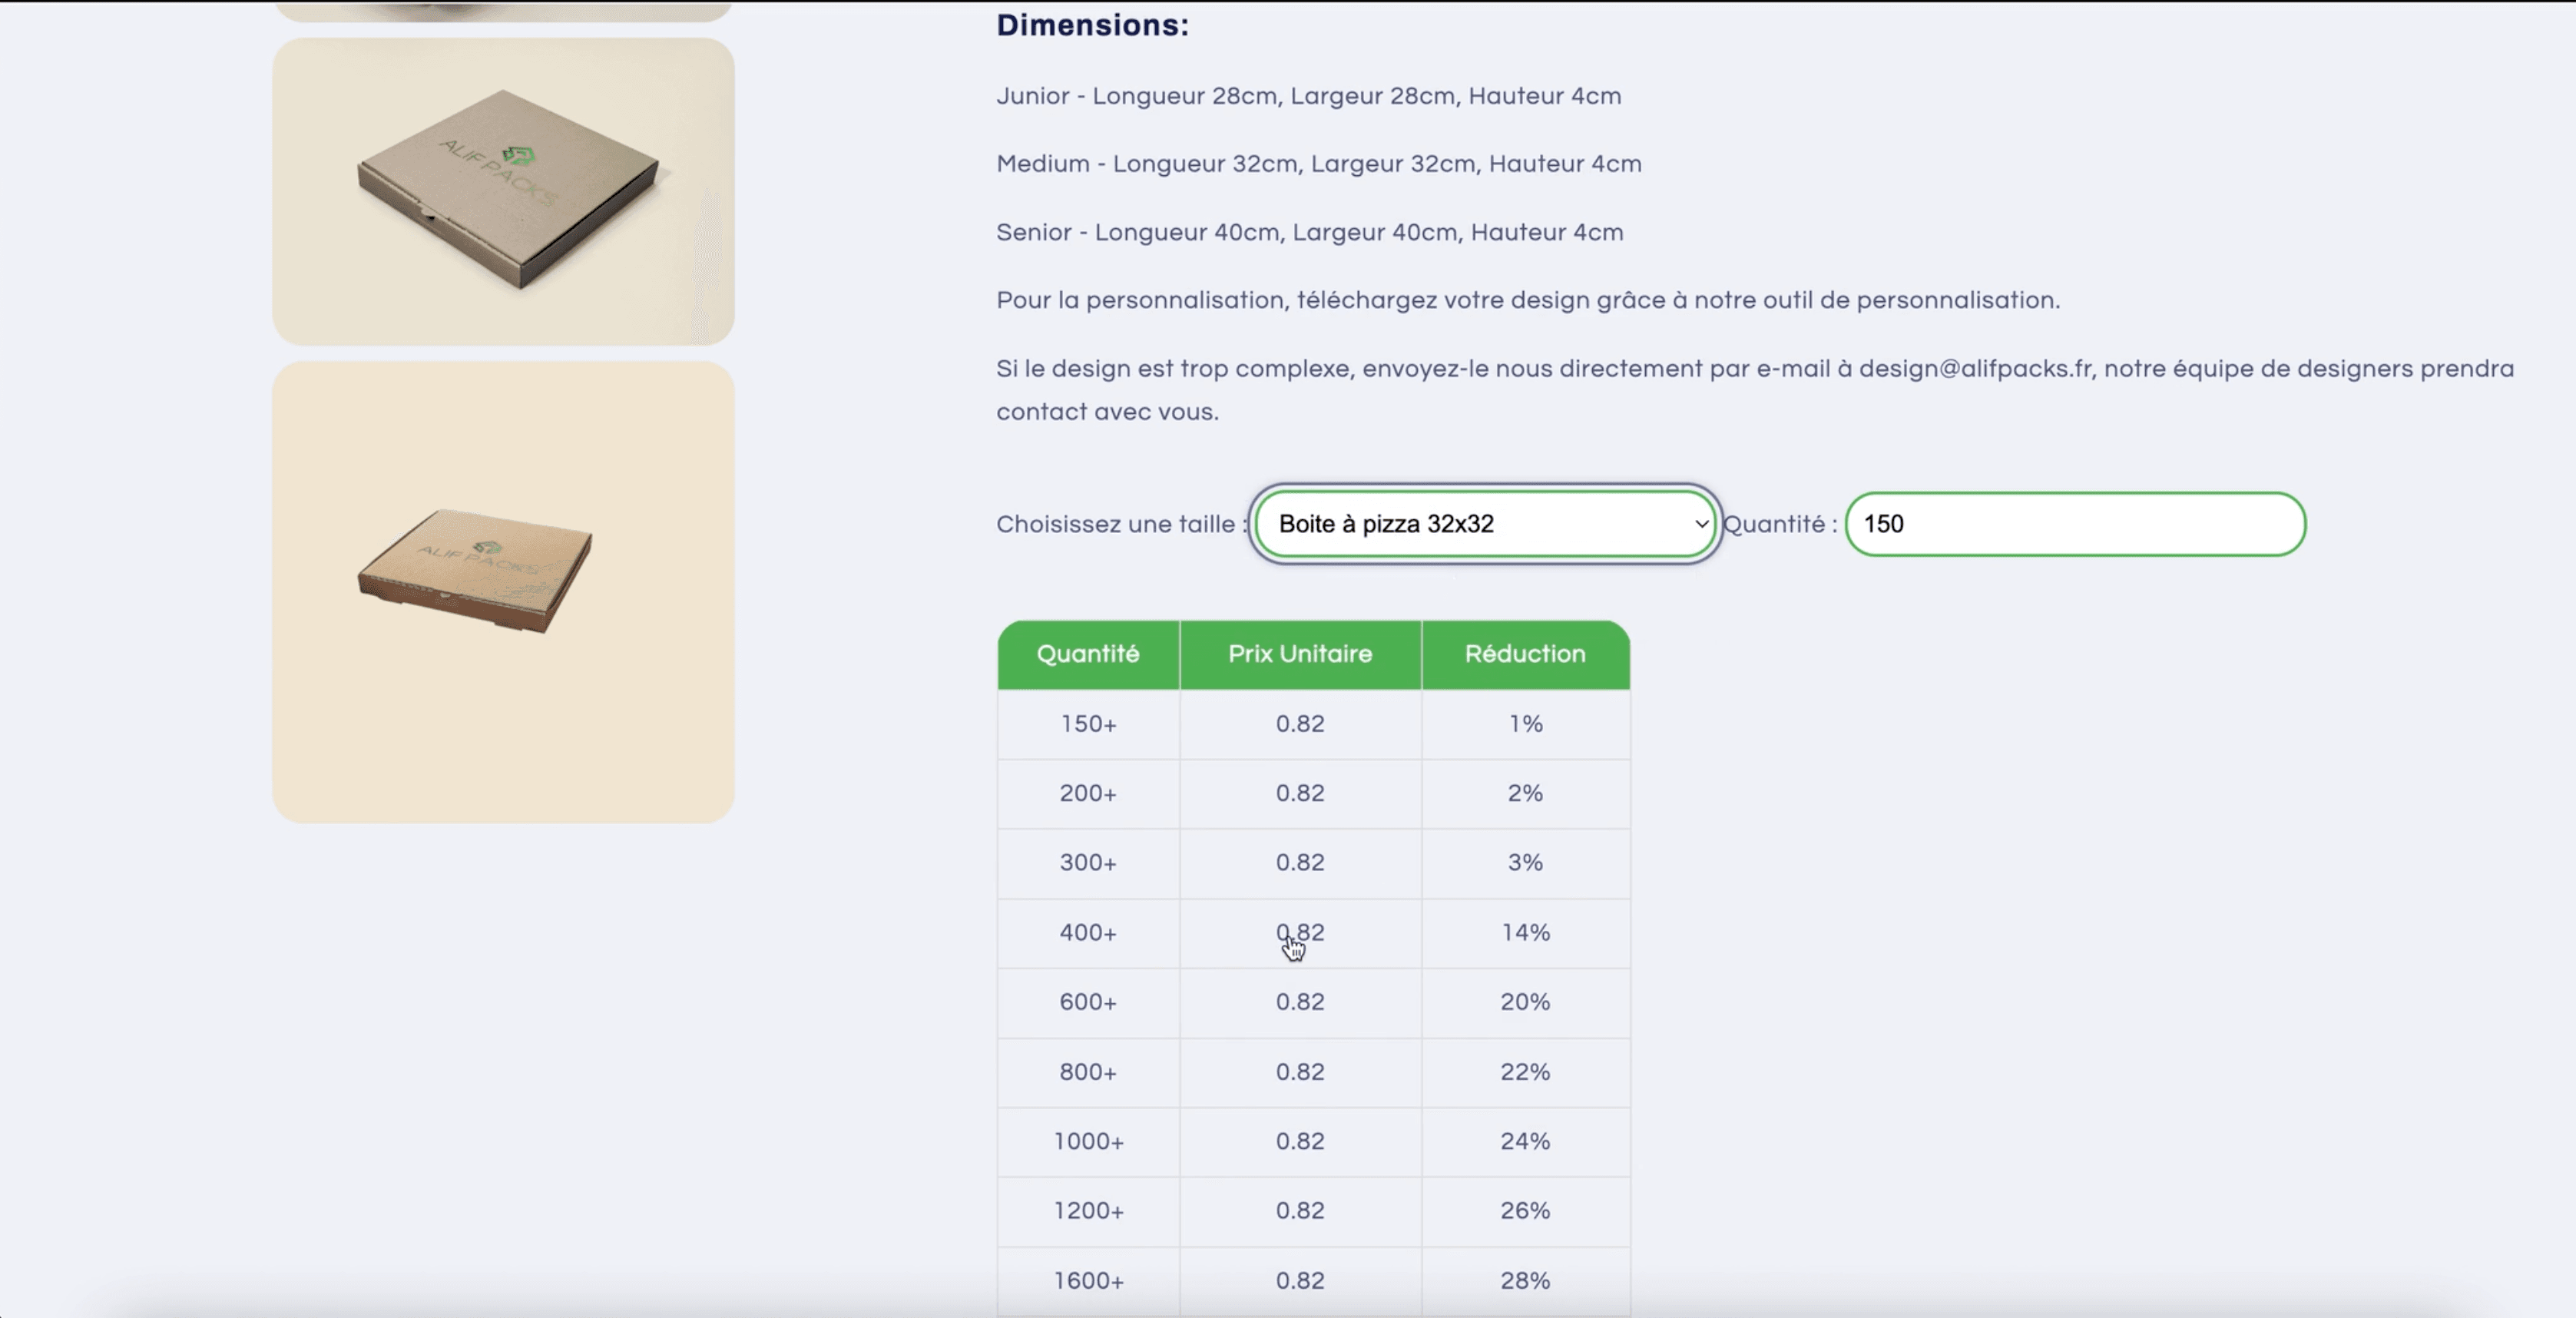Select the 800+ quantity tier
Screen dimensions: 2576x1318
point(1314,1072)
